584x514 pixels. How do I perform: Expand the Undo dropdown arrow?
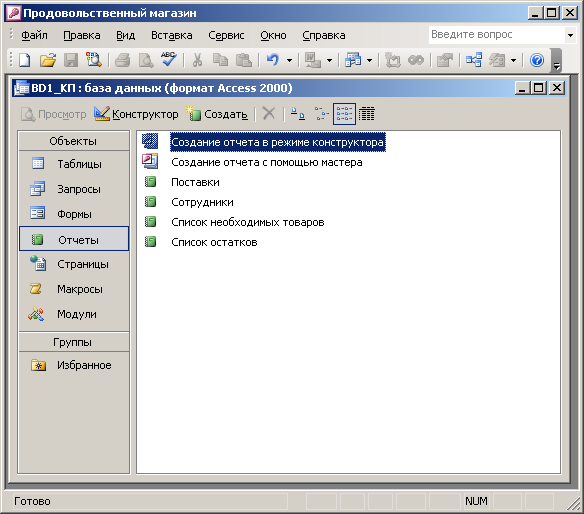(289, 60)
